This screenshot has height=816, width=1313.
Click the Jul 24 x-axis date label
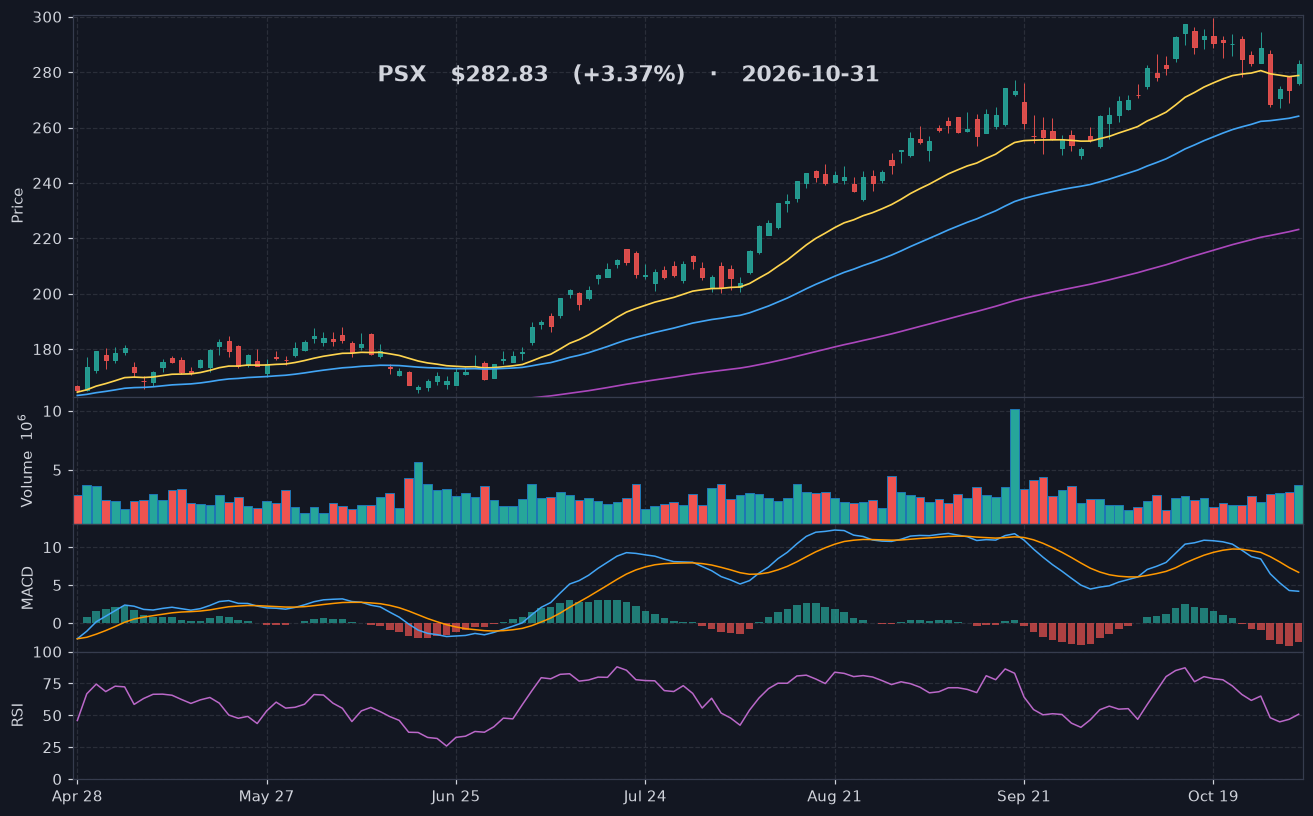pos(645,797)
